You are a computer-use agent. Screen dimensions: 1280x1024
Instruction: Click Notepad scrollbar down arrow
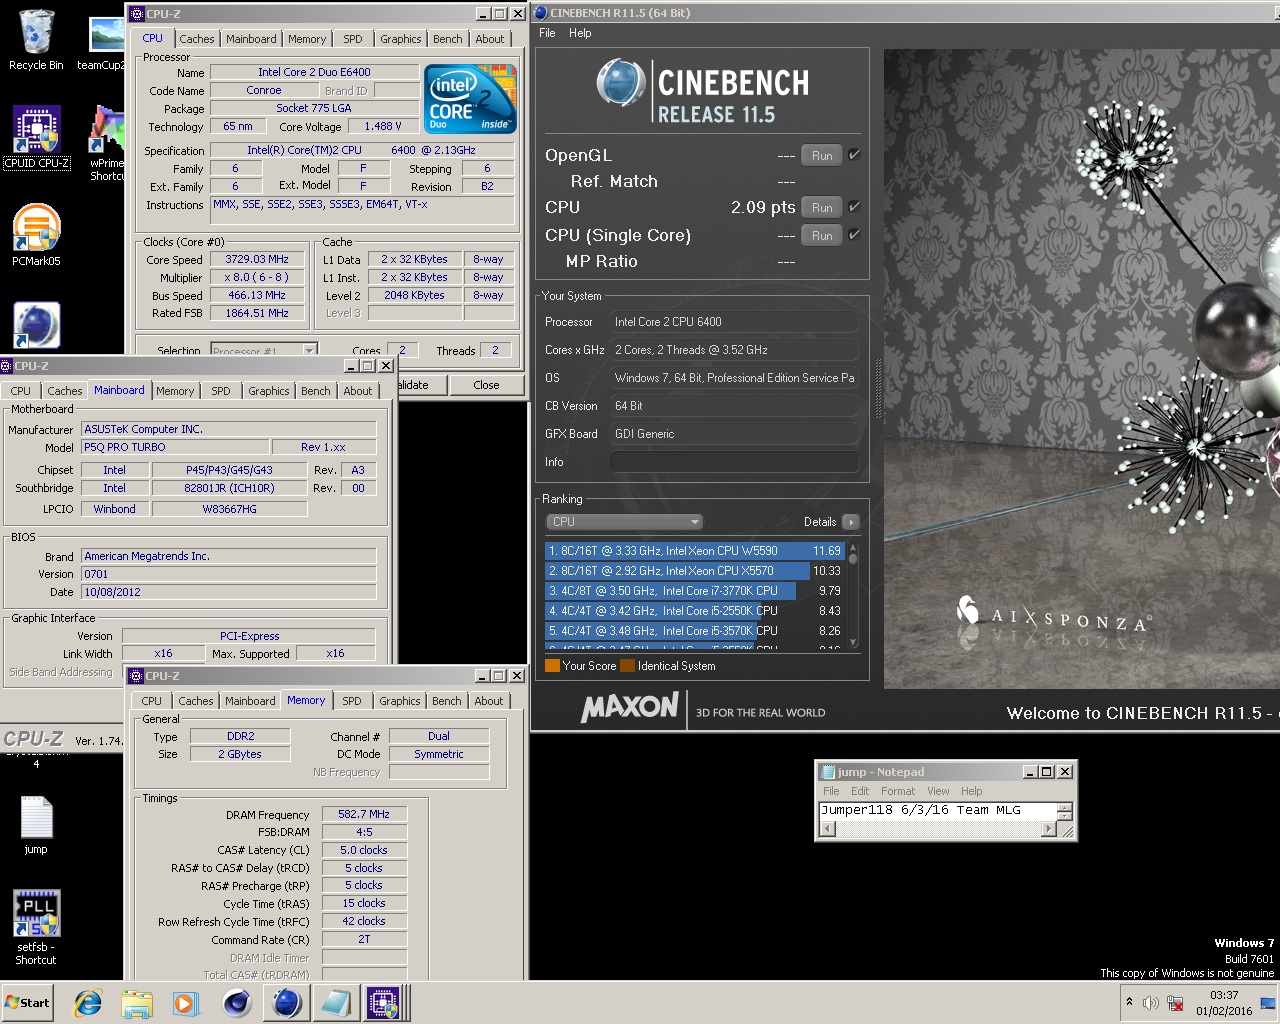(1065, 815)
